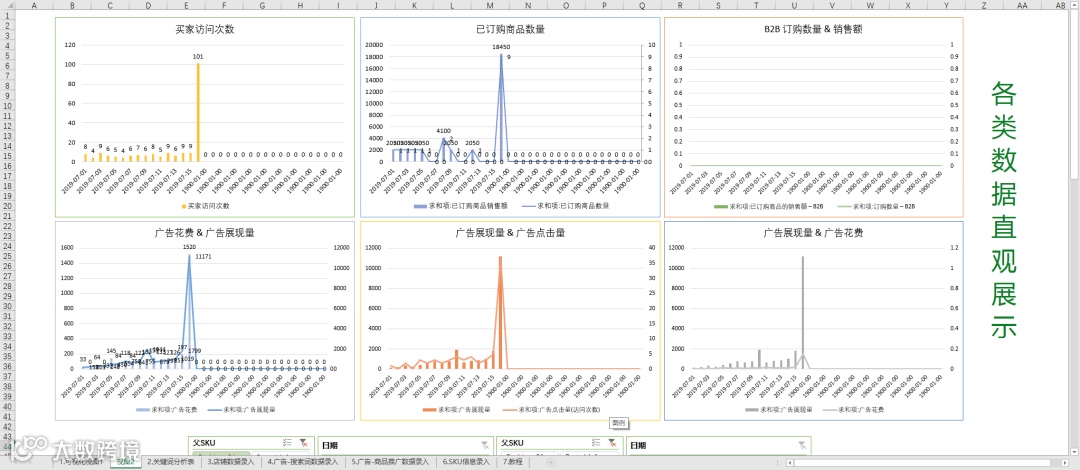The height and width of the screenshot is (470, 1080).
Task: Select the 广告展现量 & 广告花费 chart title
Action: coord(813,233)
